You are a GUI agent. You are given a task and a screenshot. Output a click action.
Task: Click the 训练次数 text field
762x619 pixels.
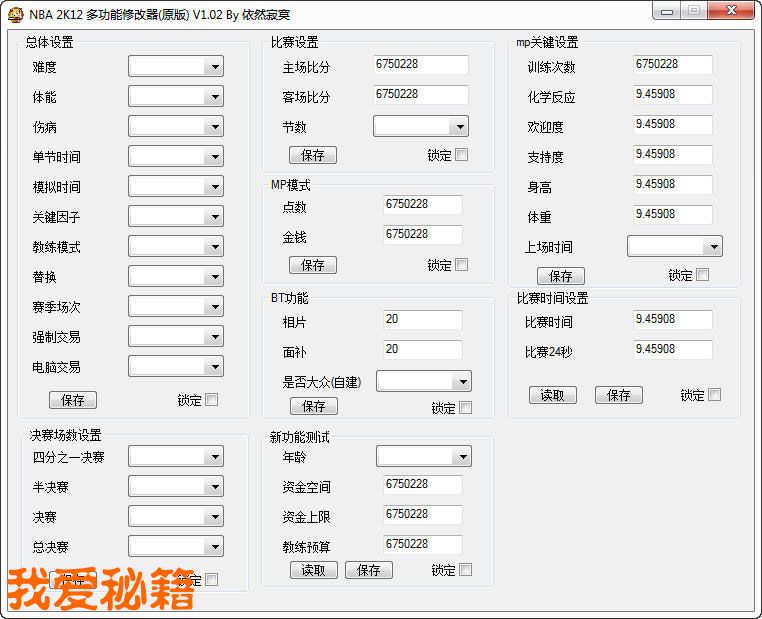coord(672,65)
